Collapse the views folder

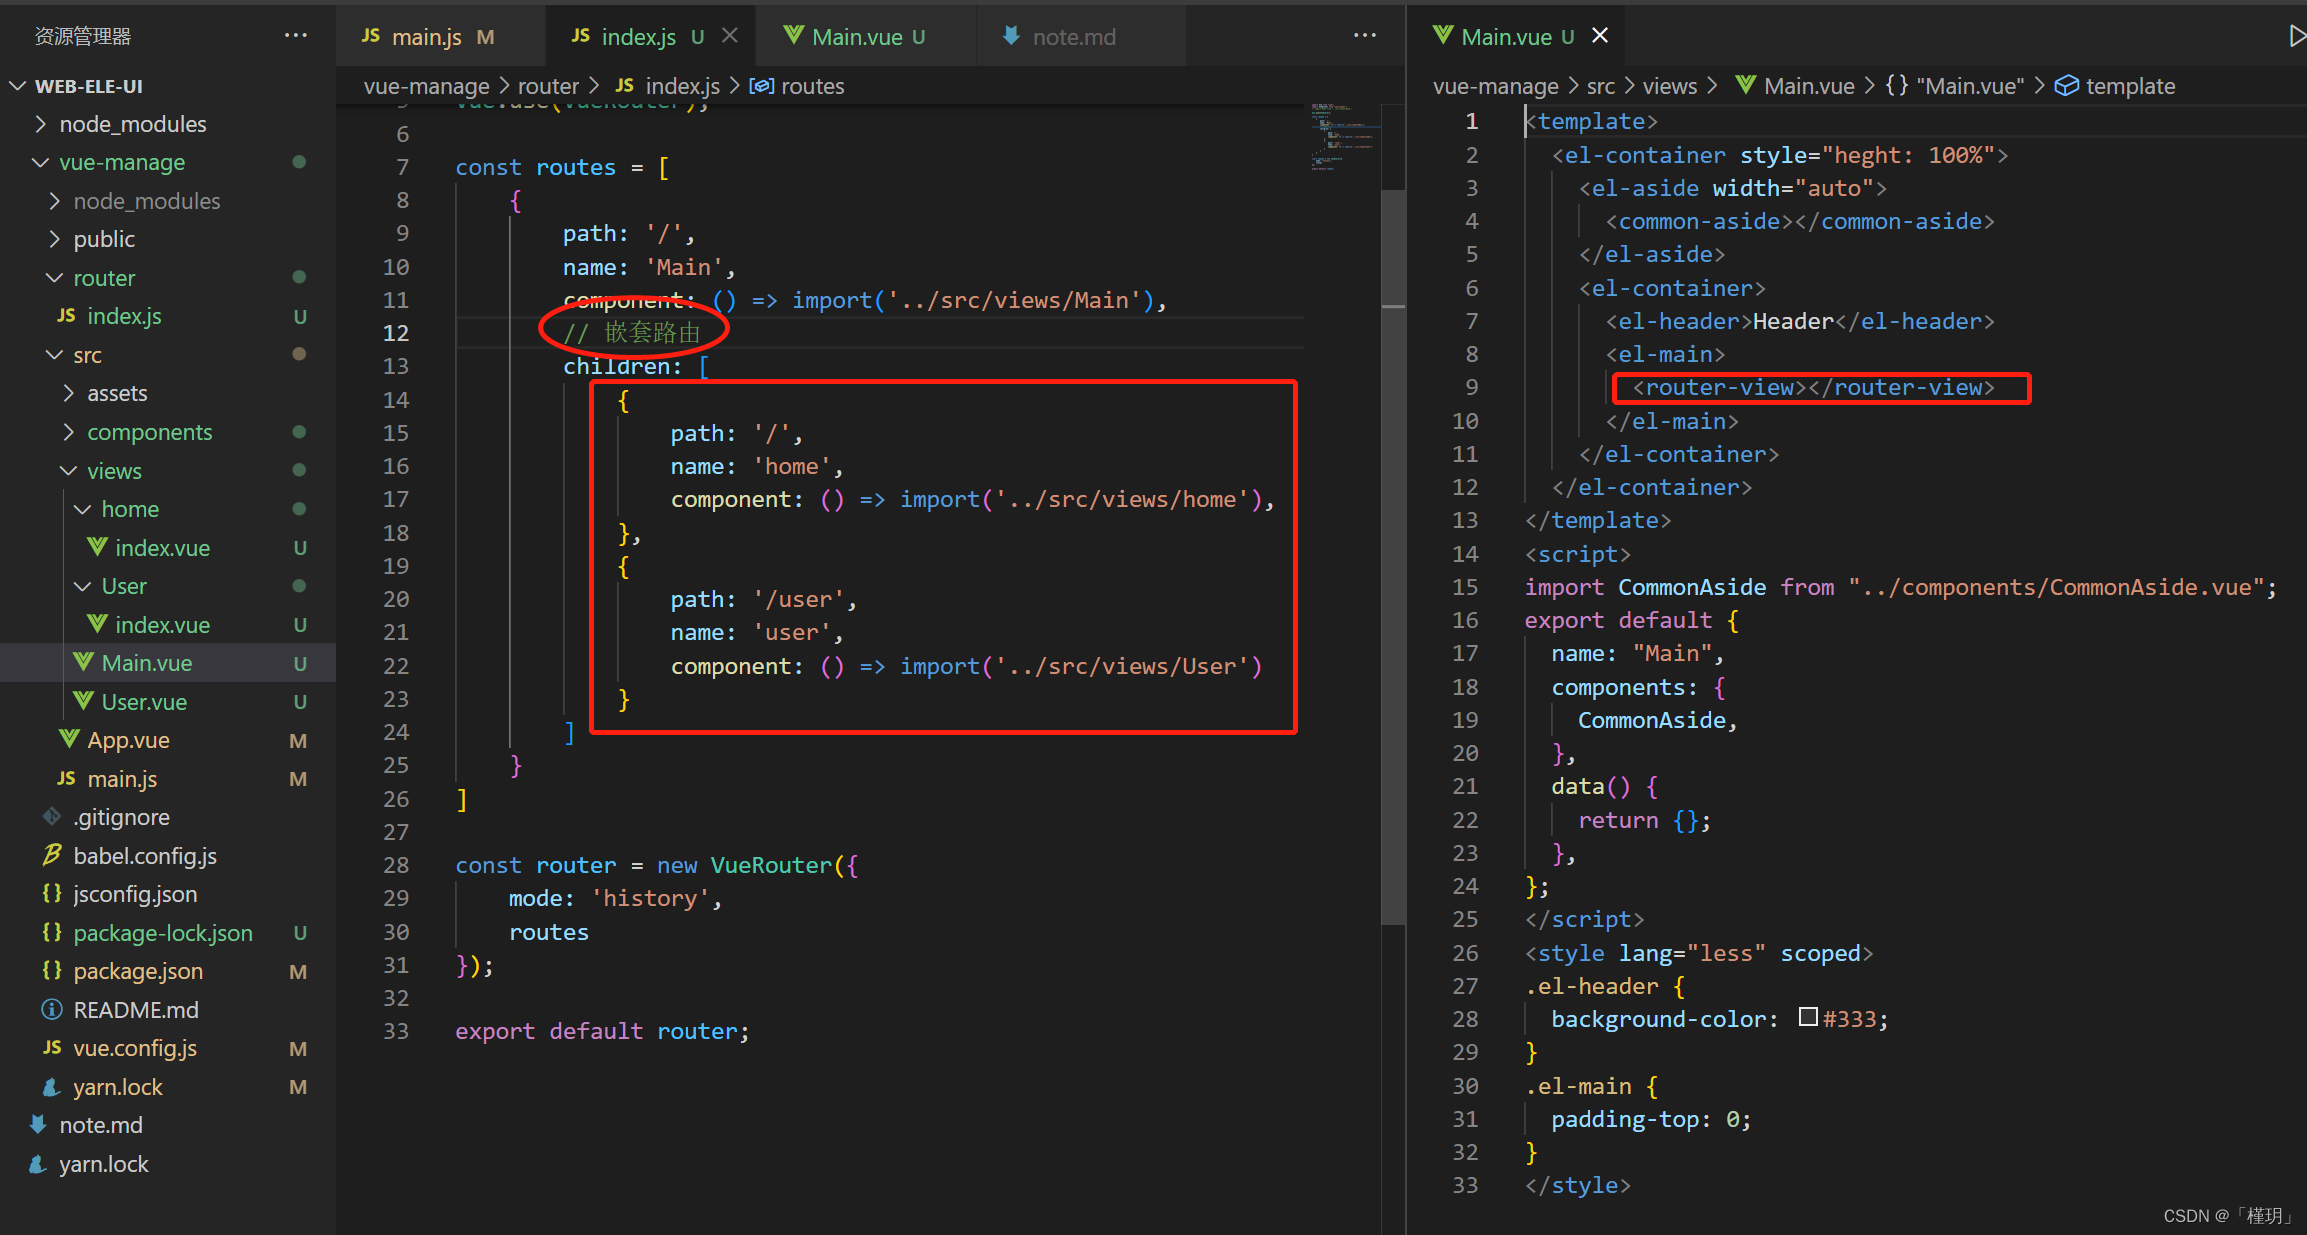[113, 471]
